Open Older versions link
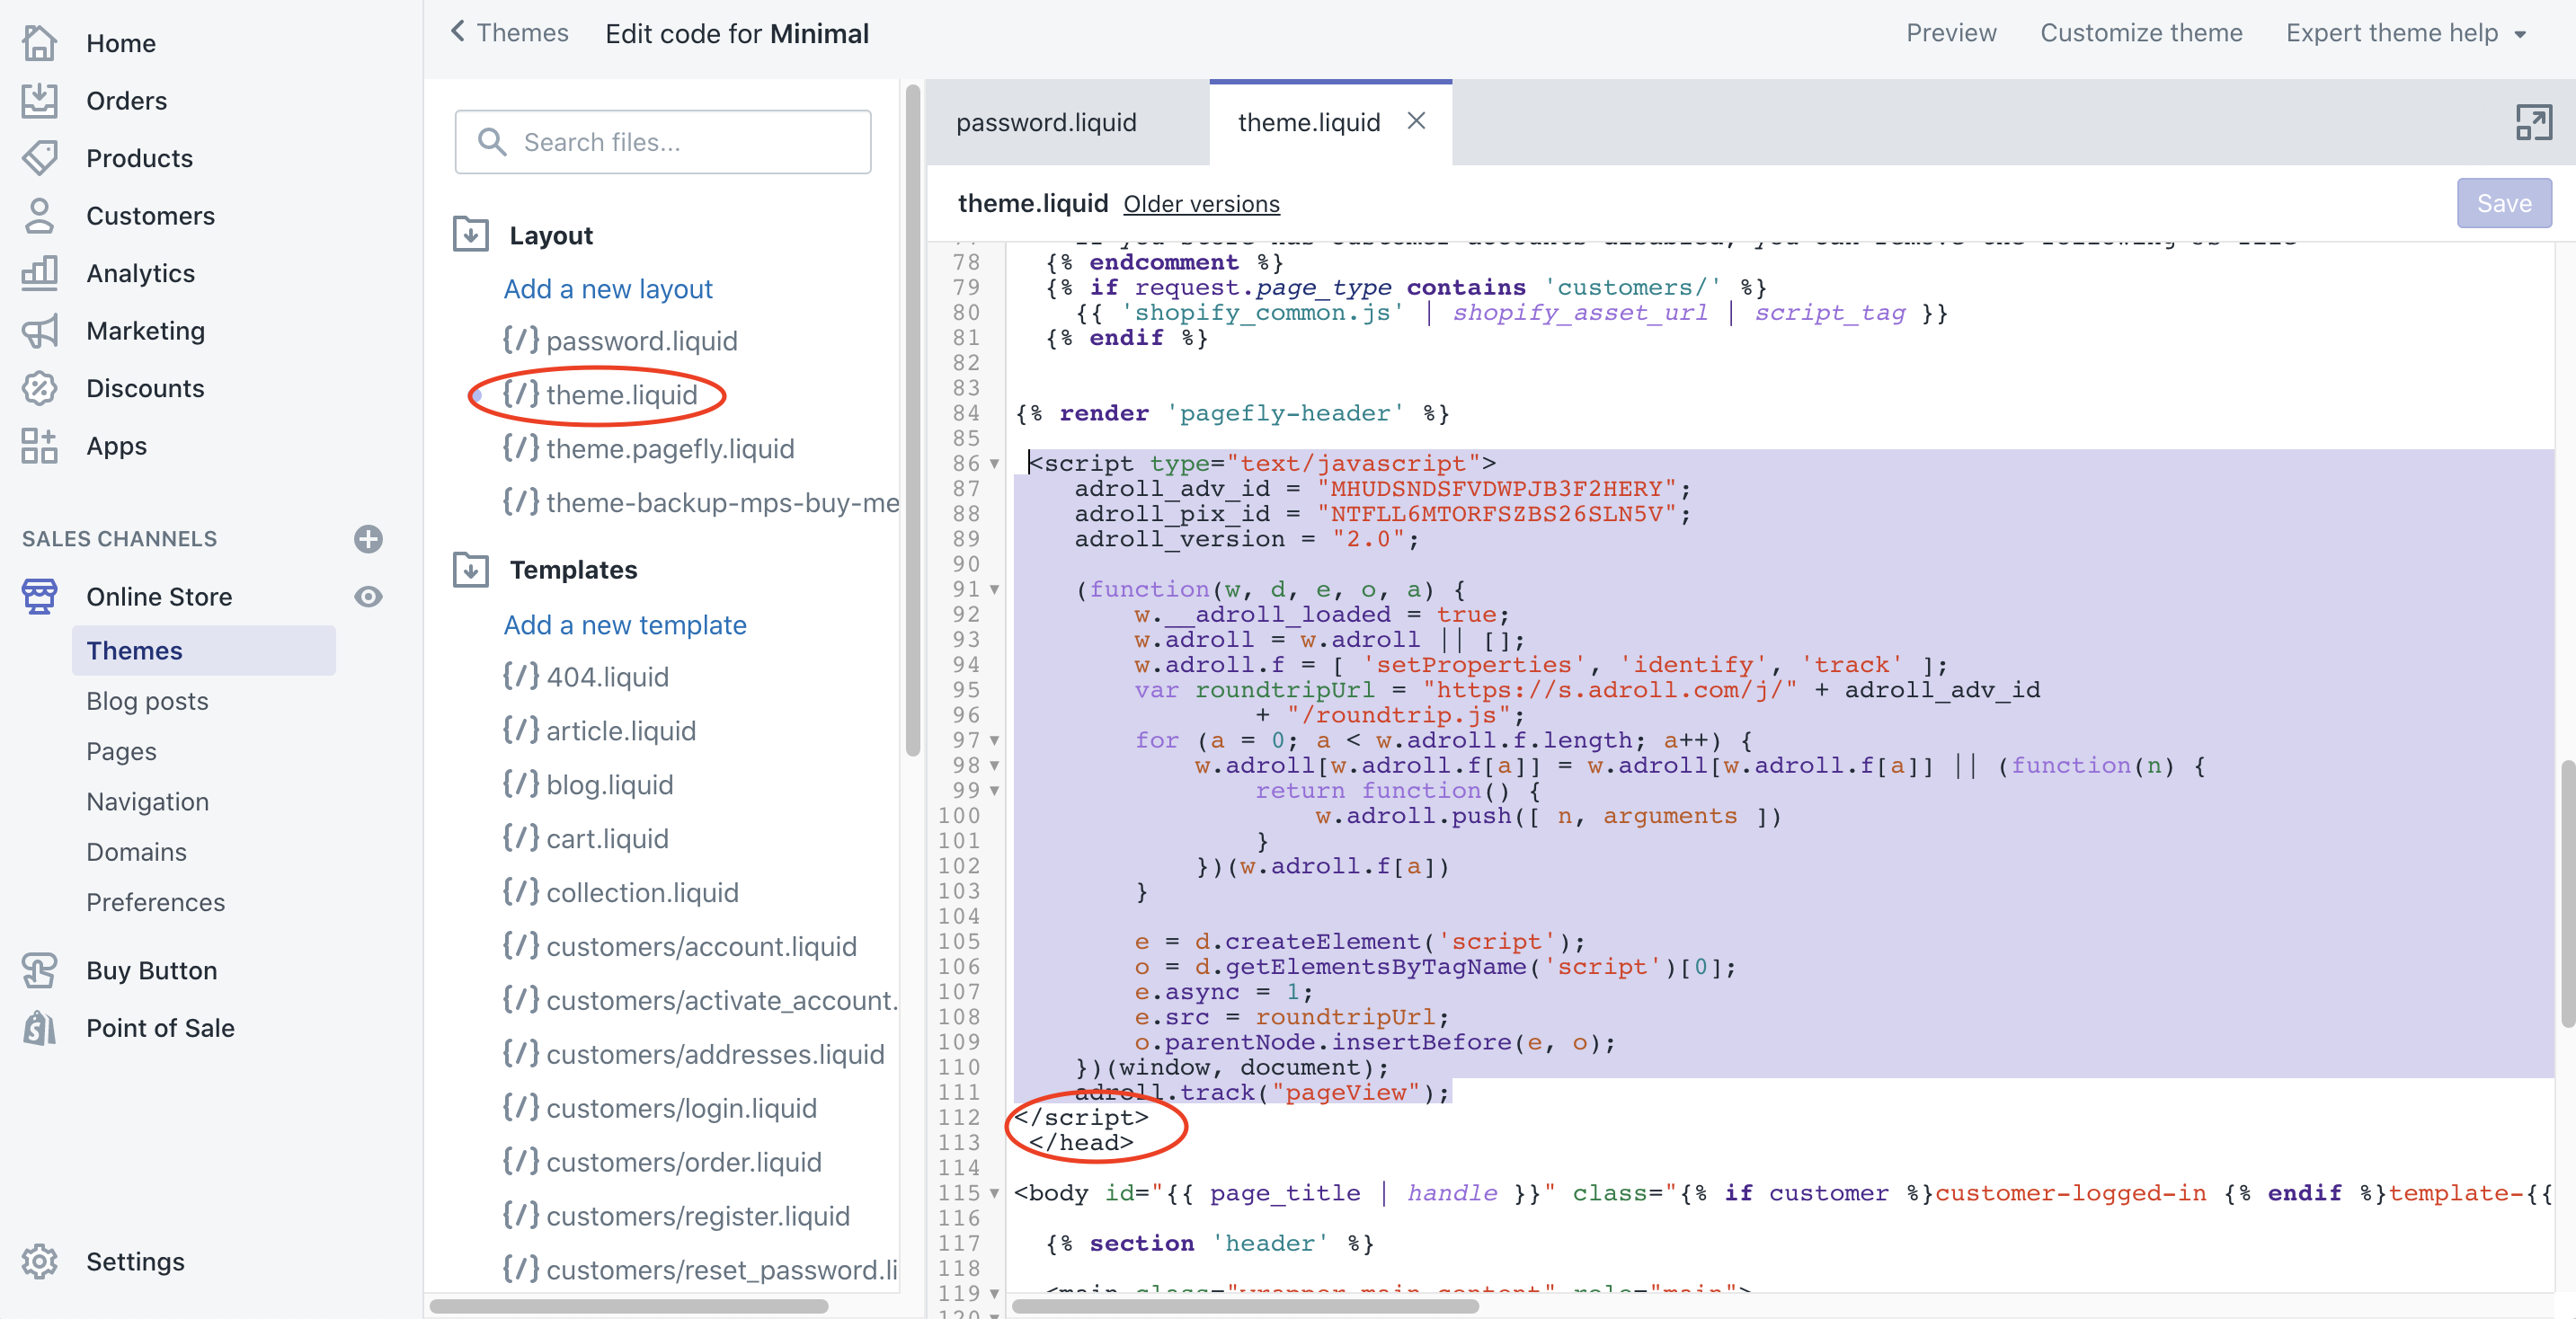 [1201, 204]
